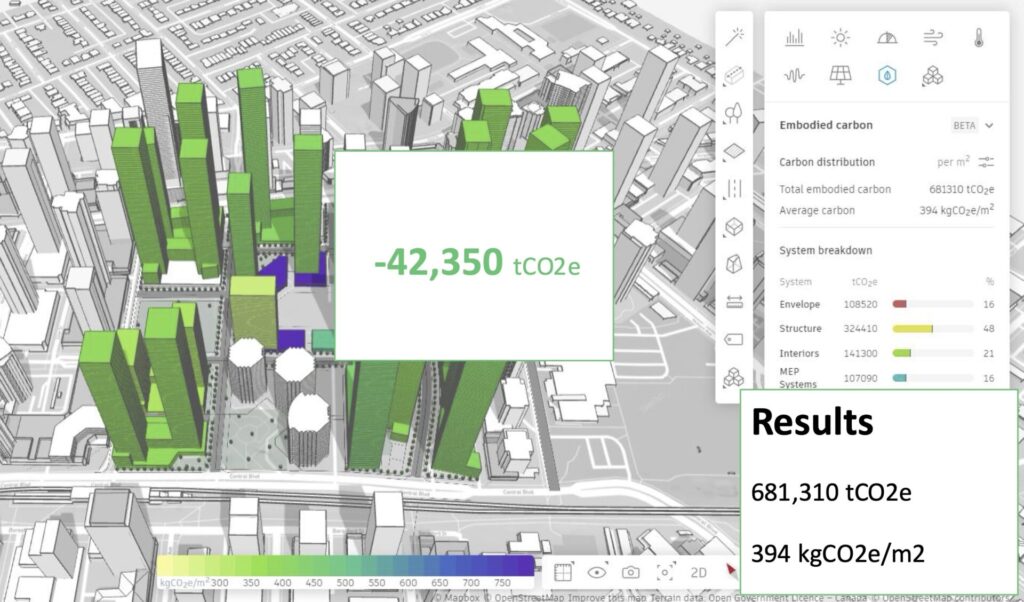Open the microclimate thermometer analysis
Screen dimensions: 1024x602
[979, 38]
